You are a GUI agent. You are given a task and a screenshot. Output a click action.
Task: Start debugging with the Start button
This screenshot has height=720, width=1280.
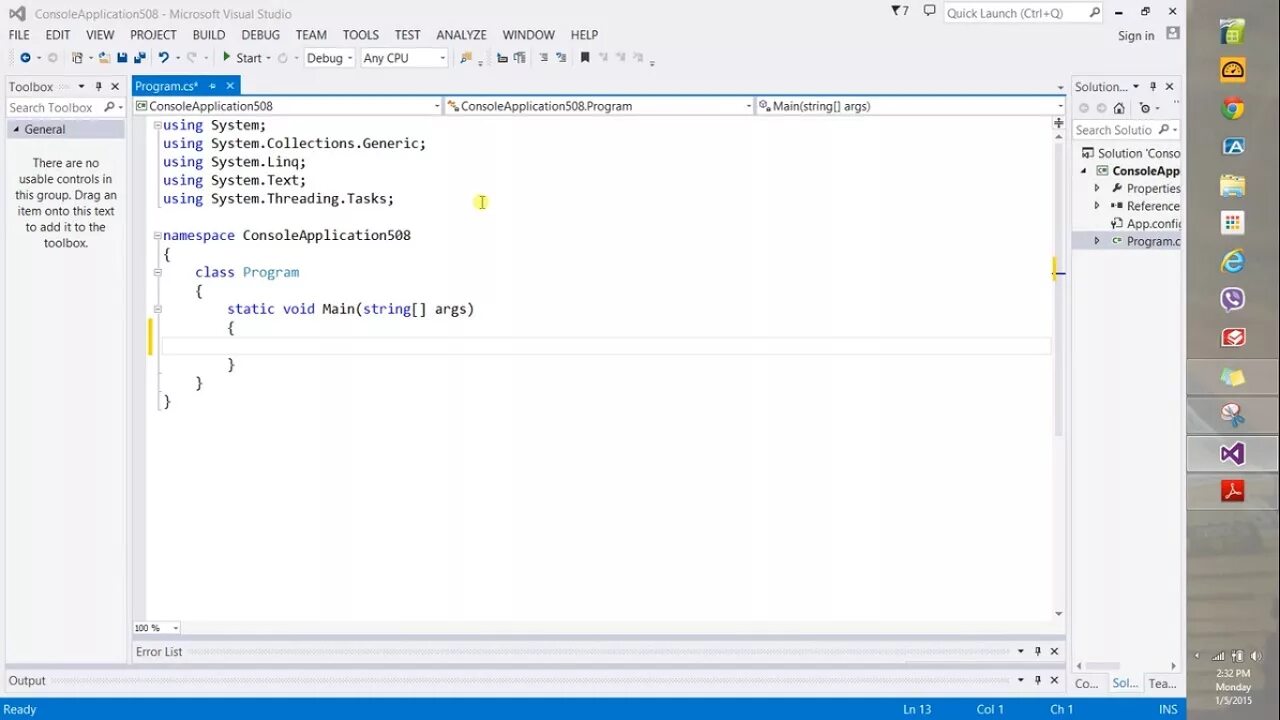pos(241,58)
